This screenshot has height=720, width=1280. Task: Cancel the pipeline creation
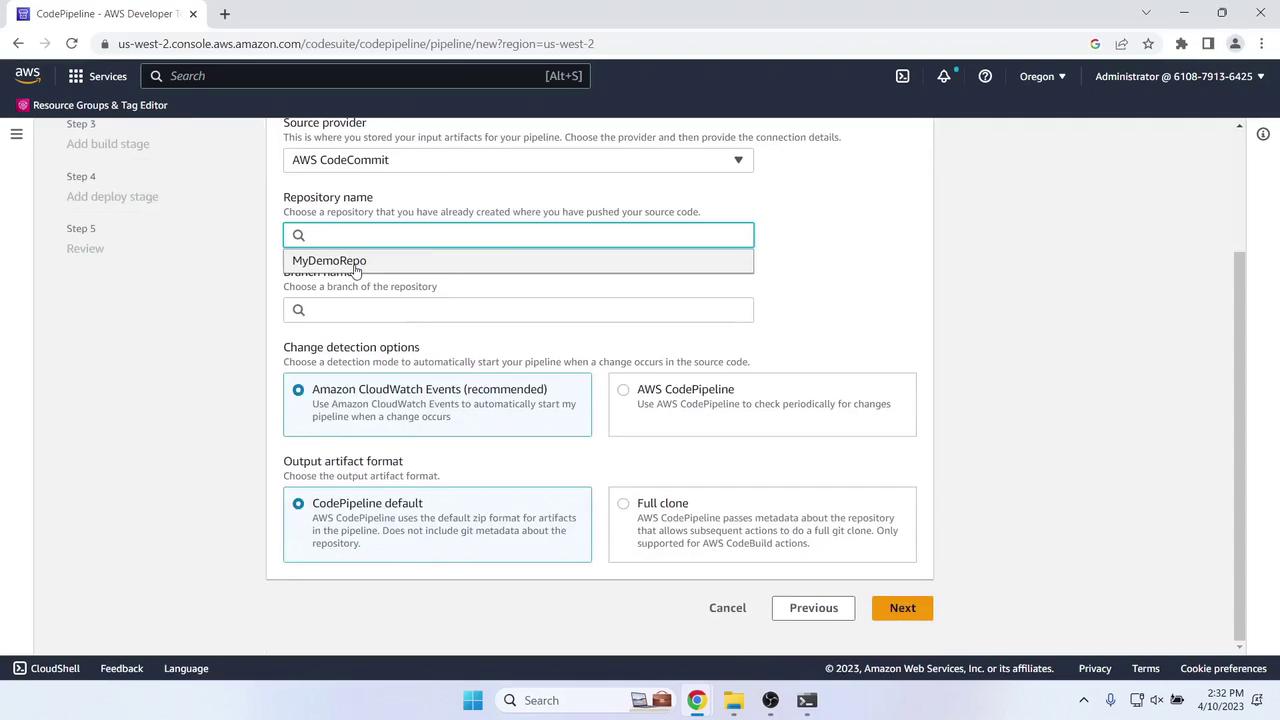727,608
